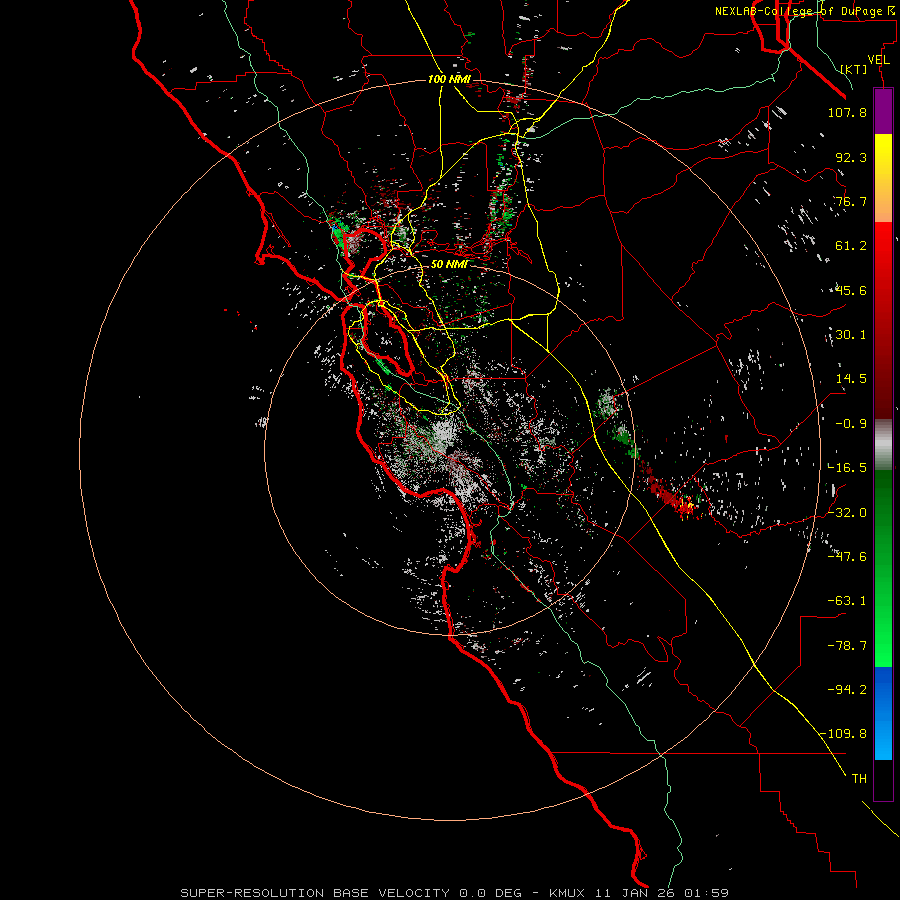This screenshot has height=900, width=900.
Task: Select the -94.2 velocity scale value
Action: [847, 690]
